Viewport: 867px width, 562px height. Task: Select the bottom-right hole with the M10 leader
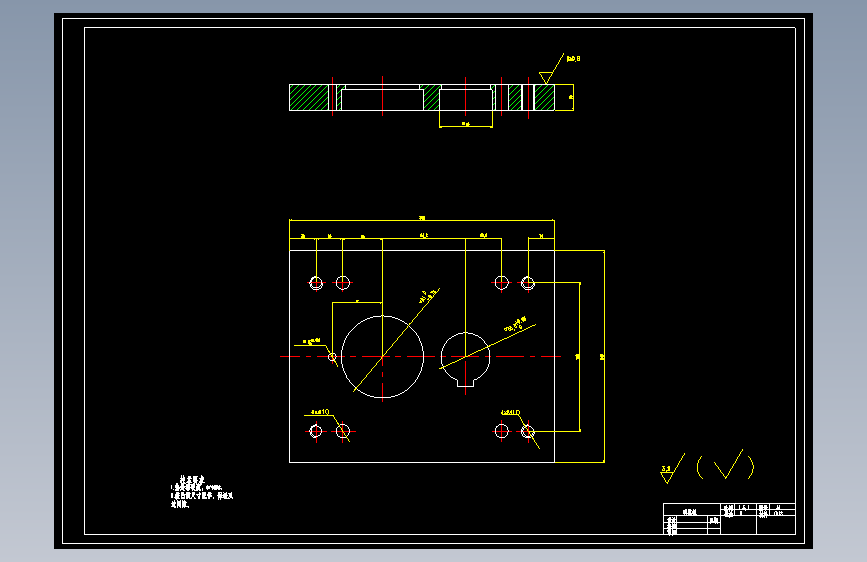(x=528, y=431)
